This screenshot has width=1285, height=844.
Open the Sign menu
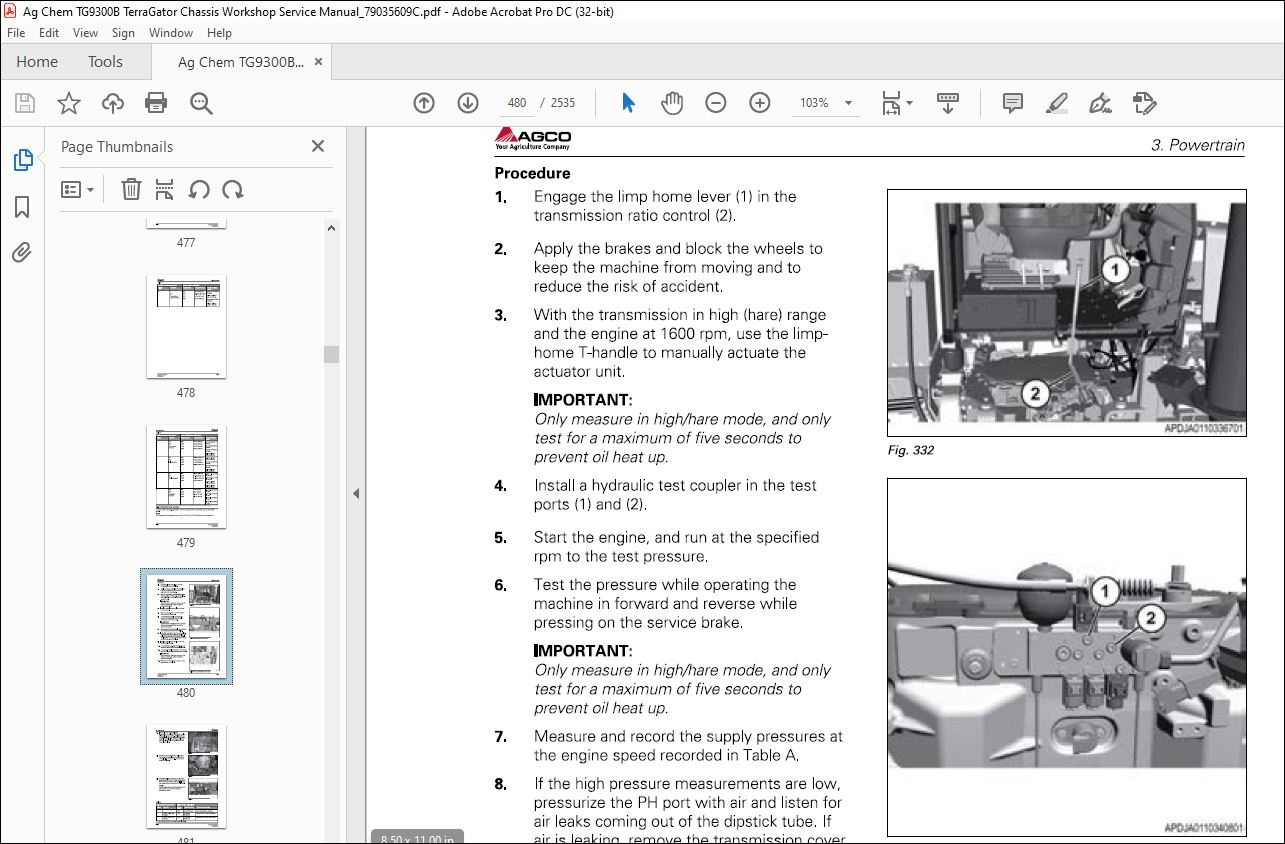coord(123,33)
